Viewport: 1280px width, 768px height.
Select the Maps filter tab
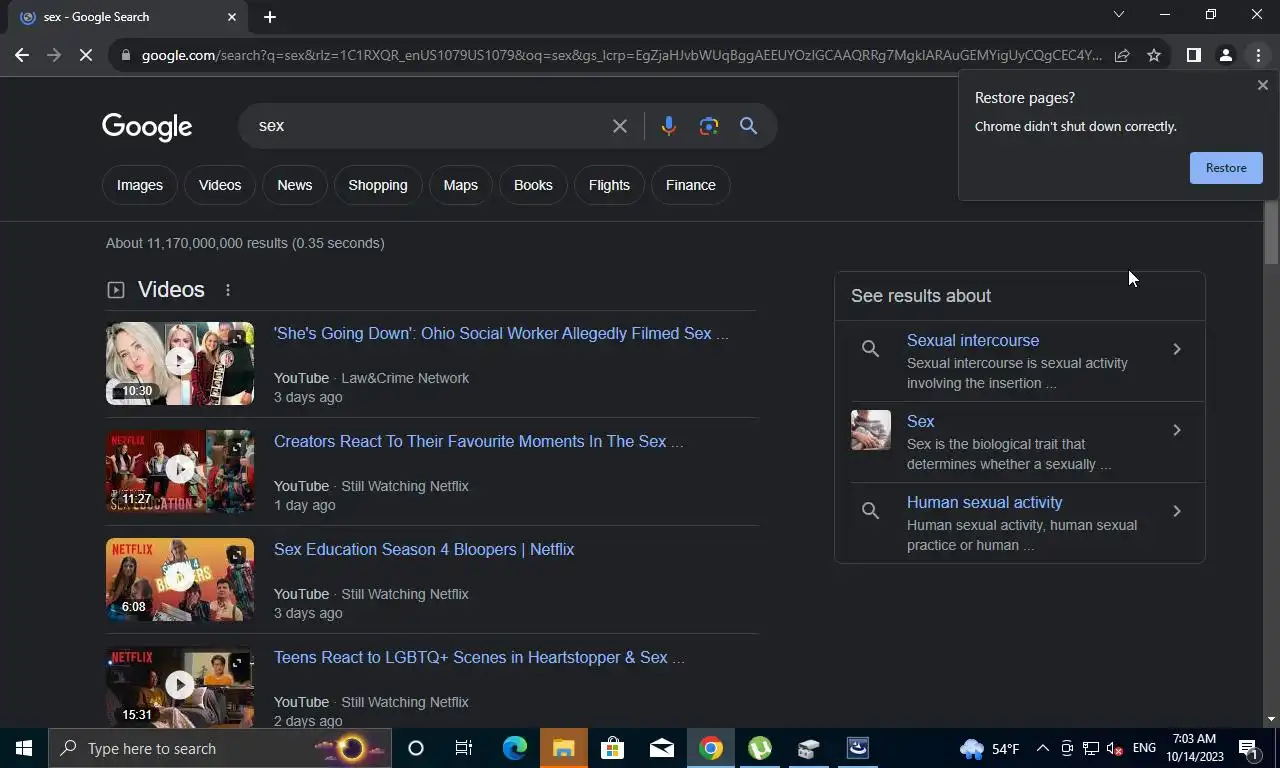tap(461, 185)
